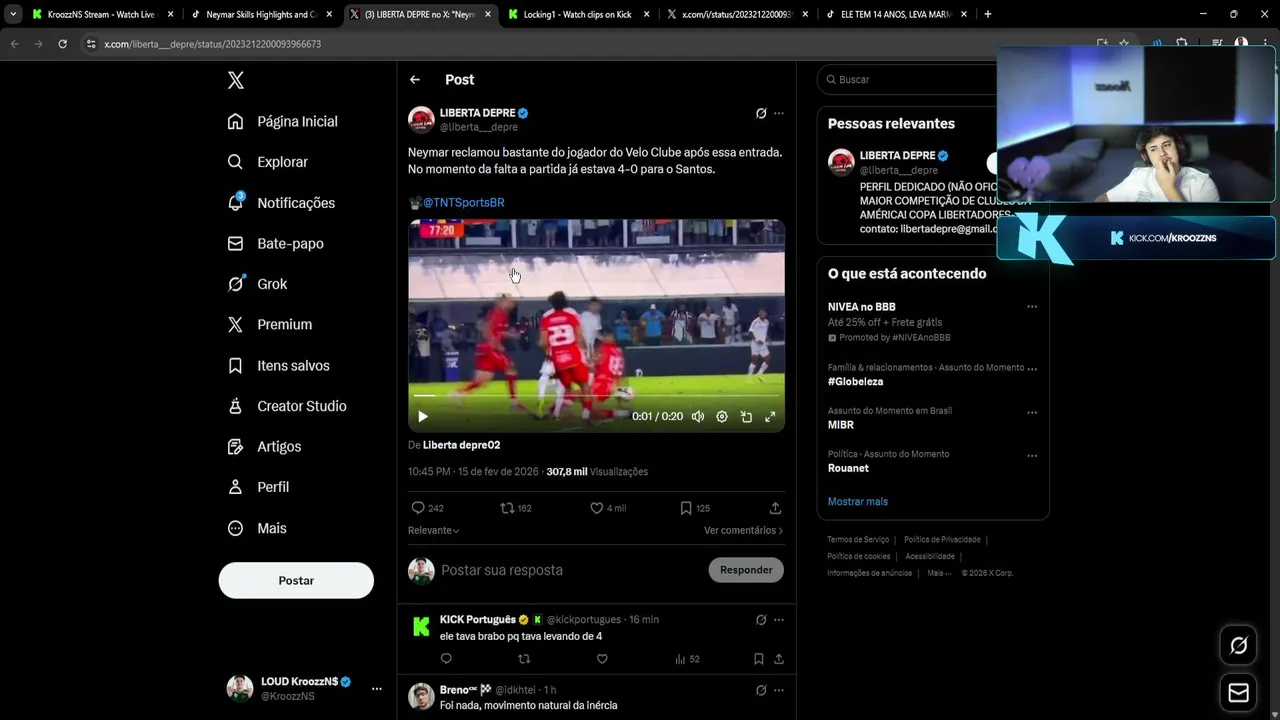
Task: Open Itens salvos bookmarks
Action: (x=278, y=366)
